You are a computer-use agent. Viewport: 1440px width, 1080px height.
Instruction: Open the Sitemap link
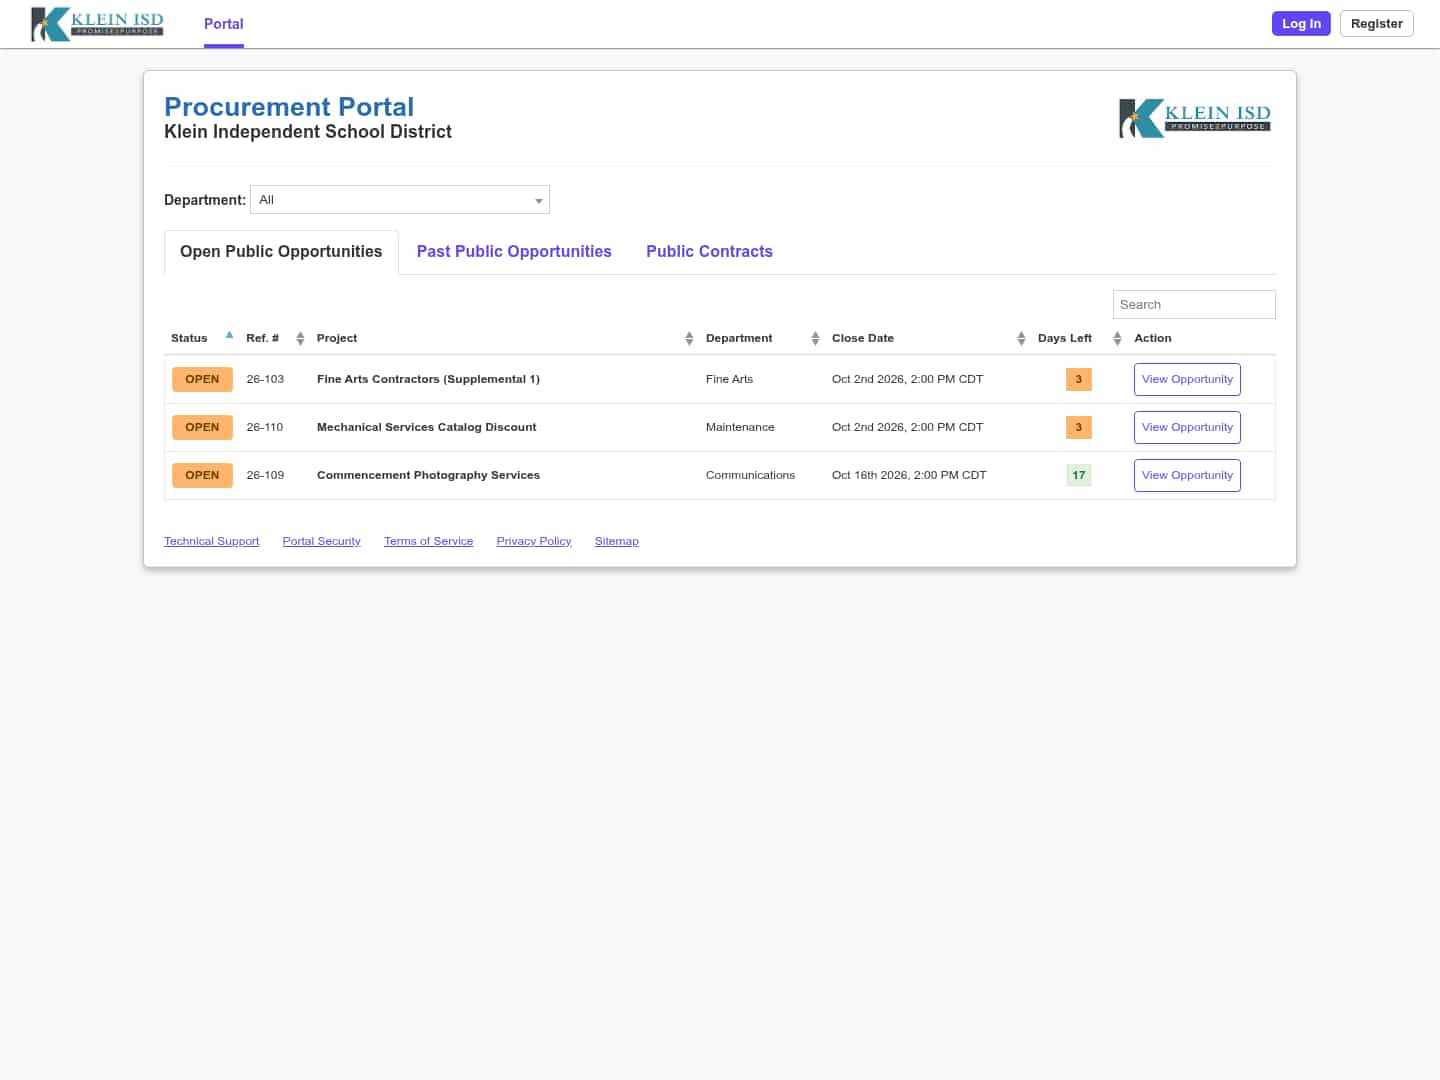coord(616,541)
